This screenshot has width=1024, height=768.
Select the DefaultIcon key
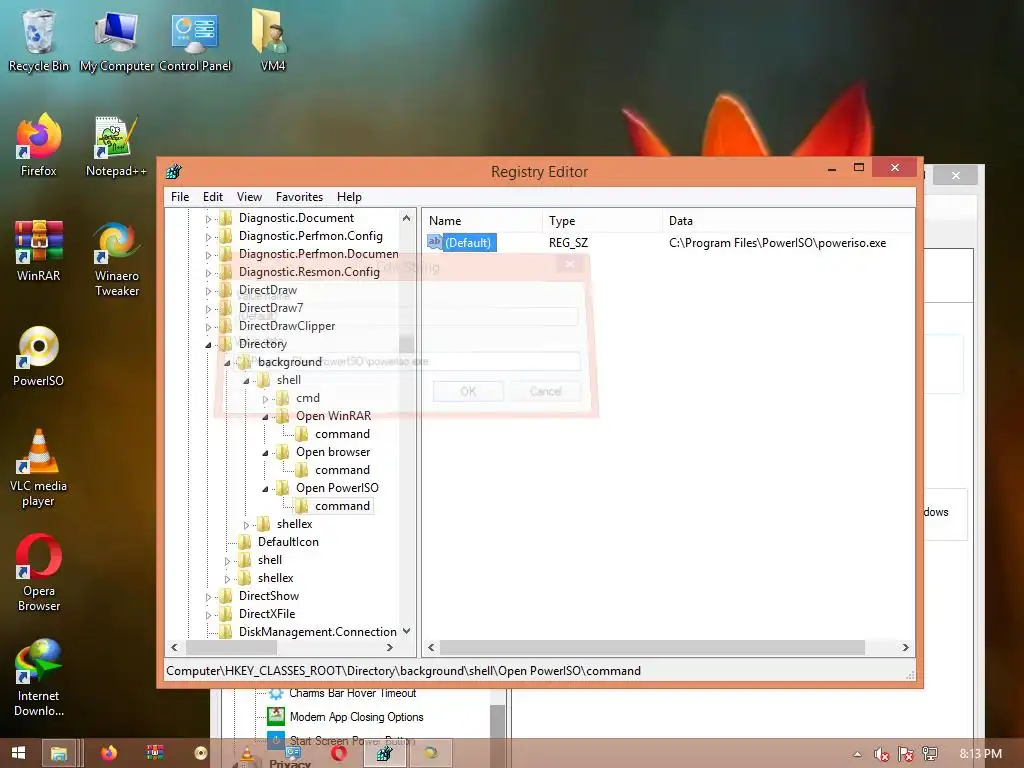288,541
